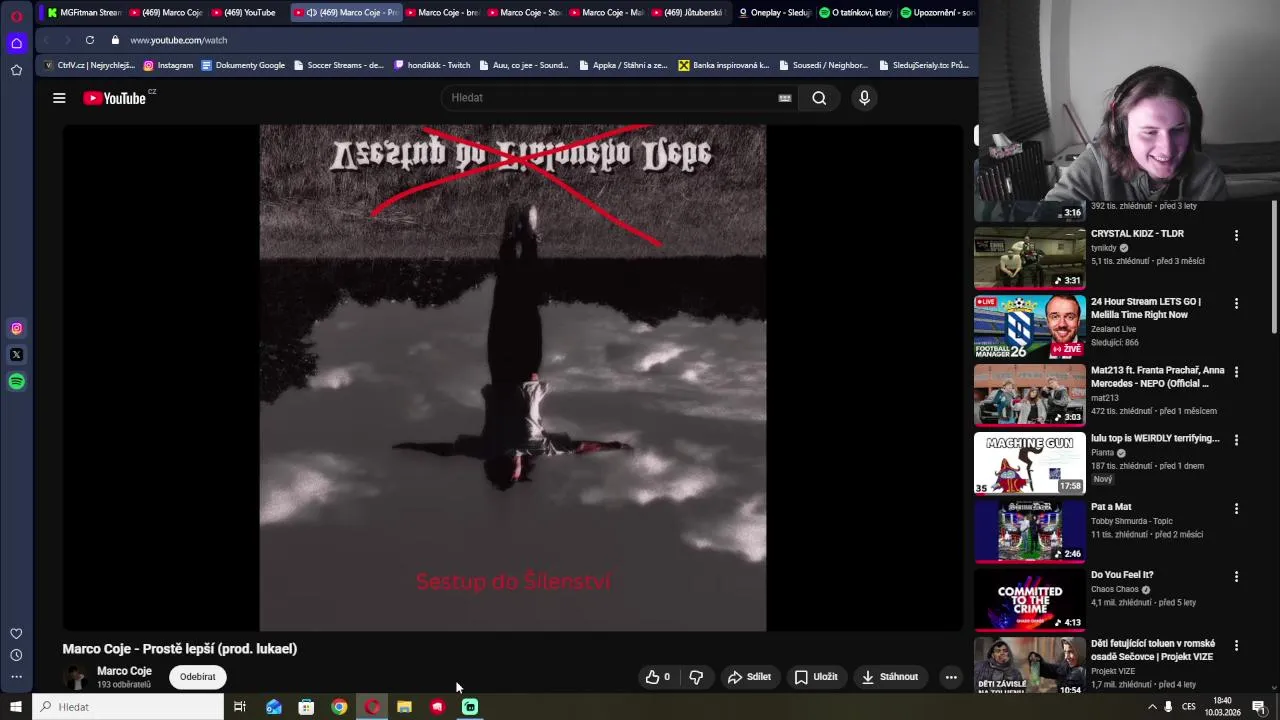
Task: Go to the YouTube home logo
Action: click(x=114, y=98)
